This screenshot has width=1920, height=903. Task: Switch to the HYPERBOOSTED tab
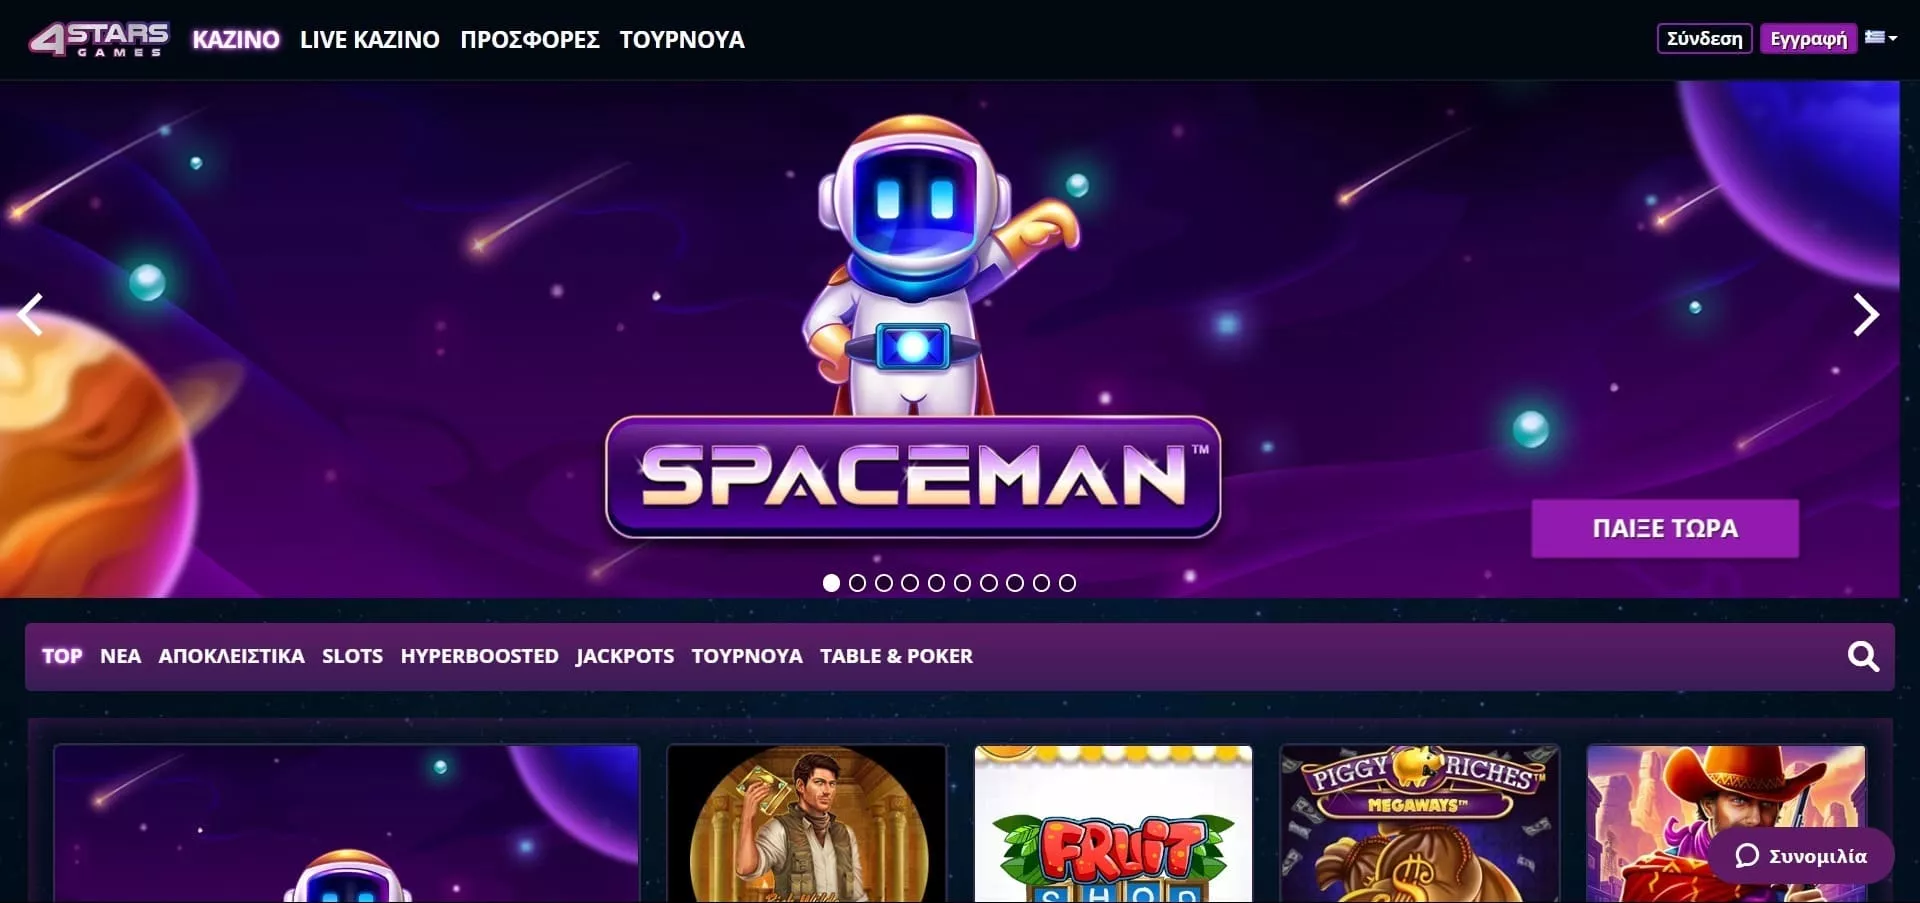coord(480,656)
